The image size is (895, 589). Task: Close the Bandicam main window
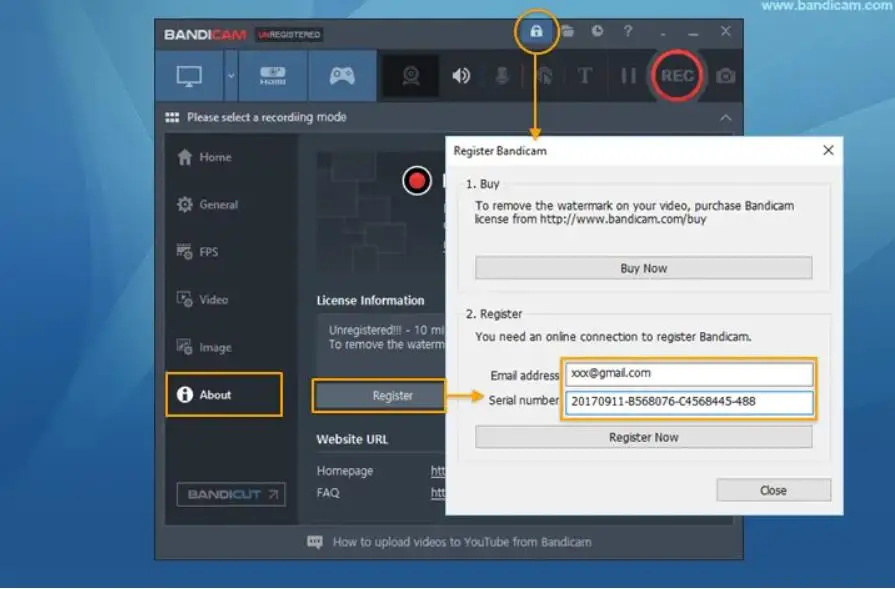point(725,31)
